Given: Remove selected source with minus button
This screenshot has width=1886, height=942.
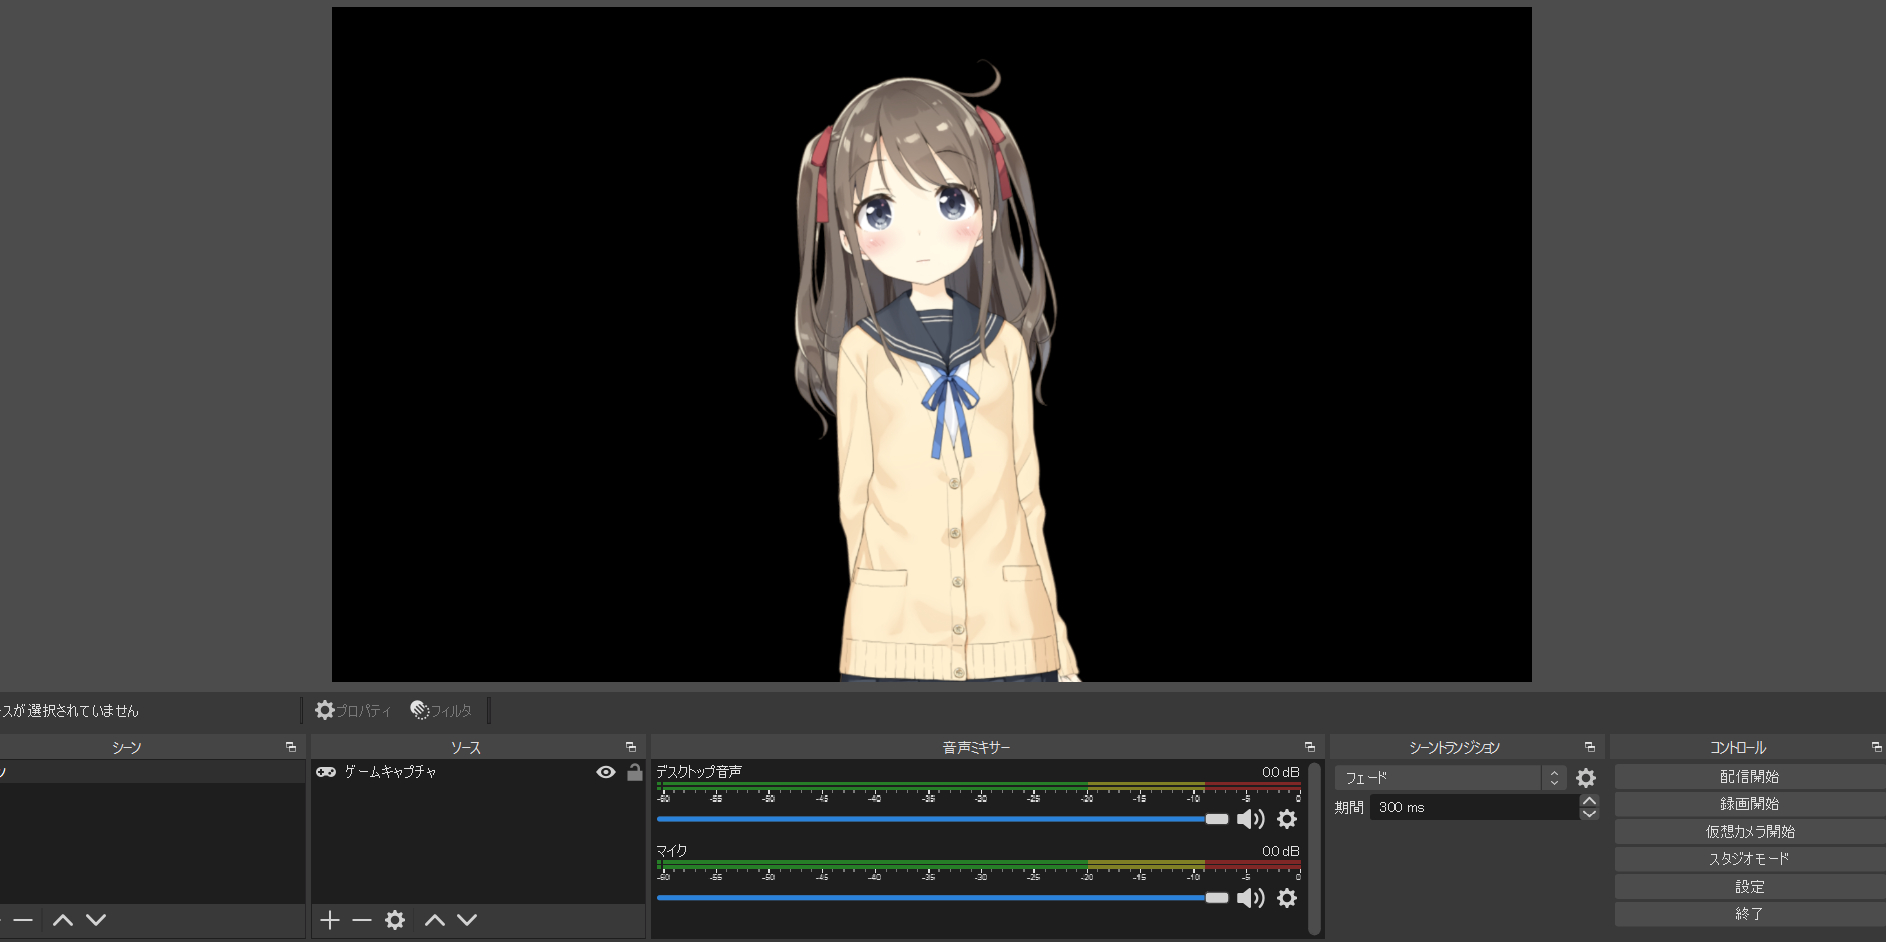Looking at the screenshot, I should (x=362, y=920).
